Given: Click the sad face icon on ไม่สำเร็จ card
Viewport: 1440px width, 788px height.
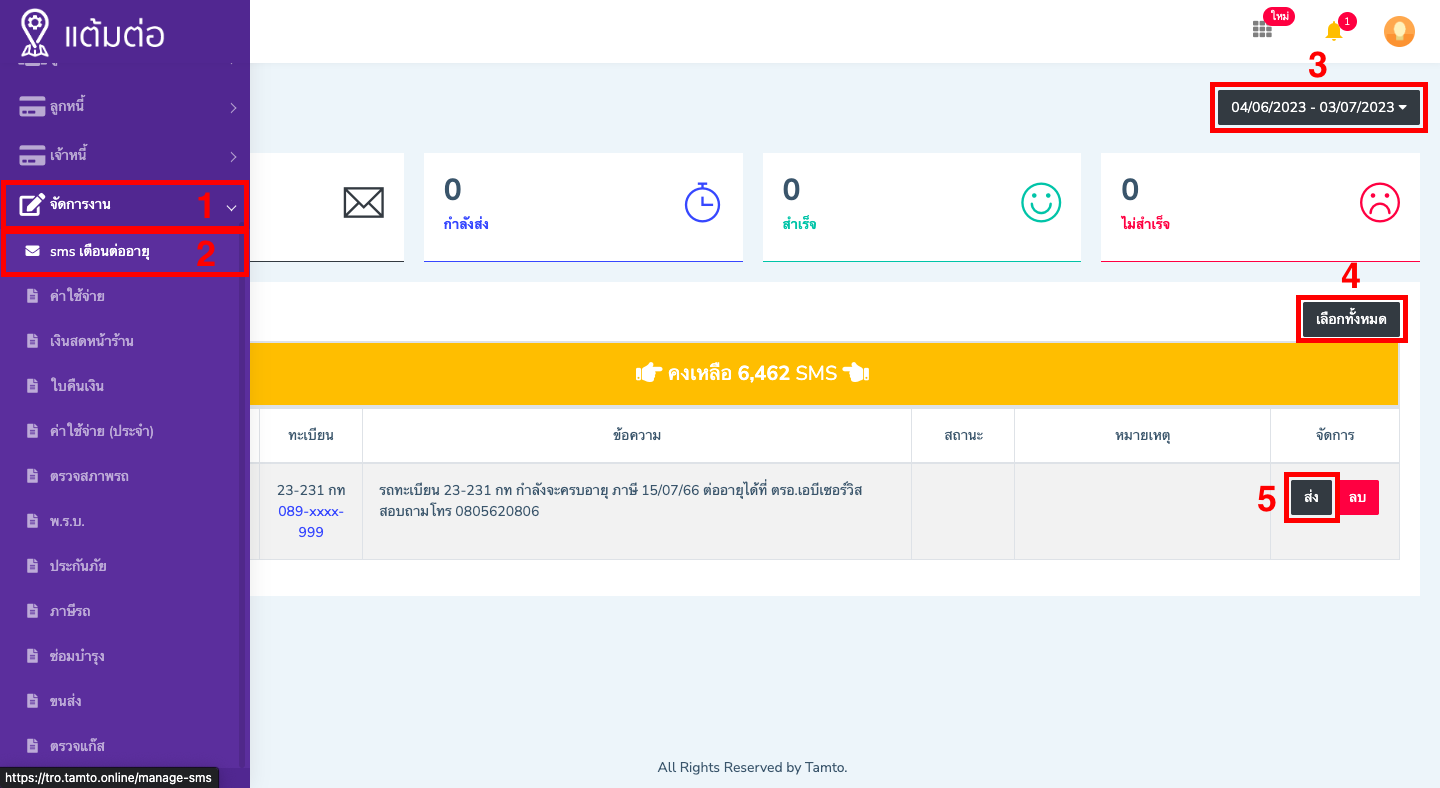Looking at the screenshot, I should 1379,203.
